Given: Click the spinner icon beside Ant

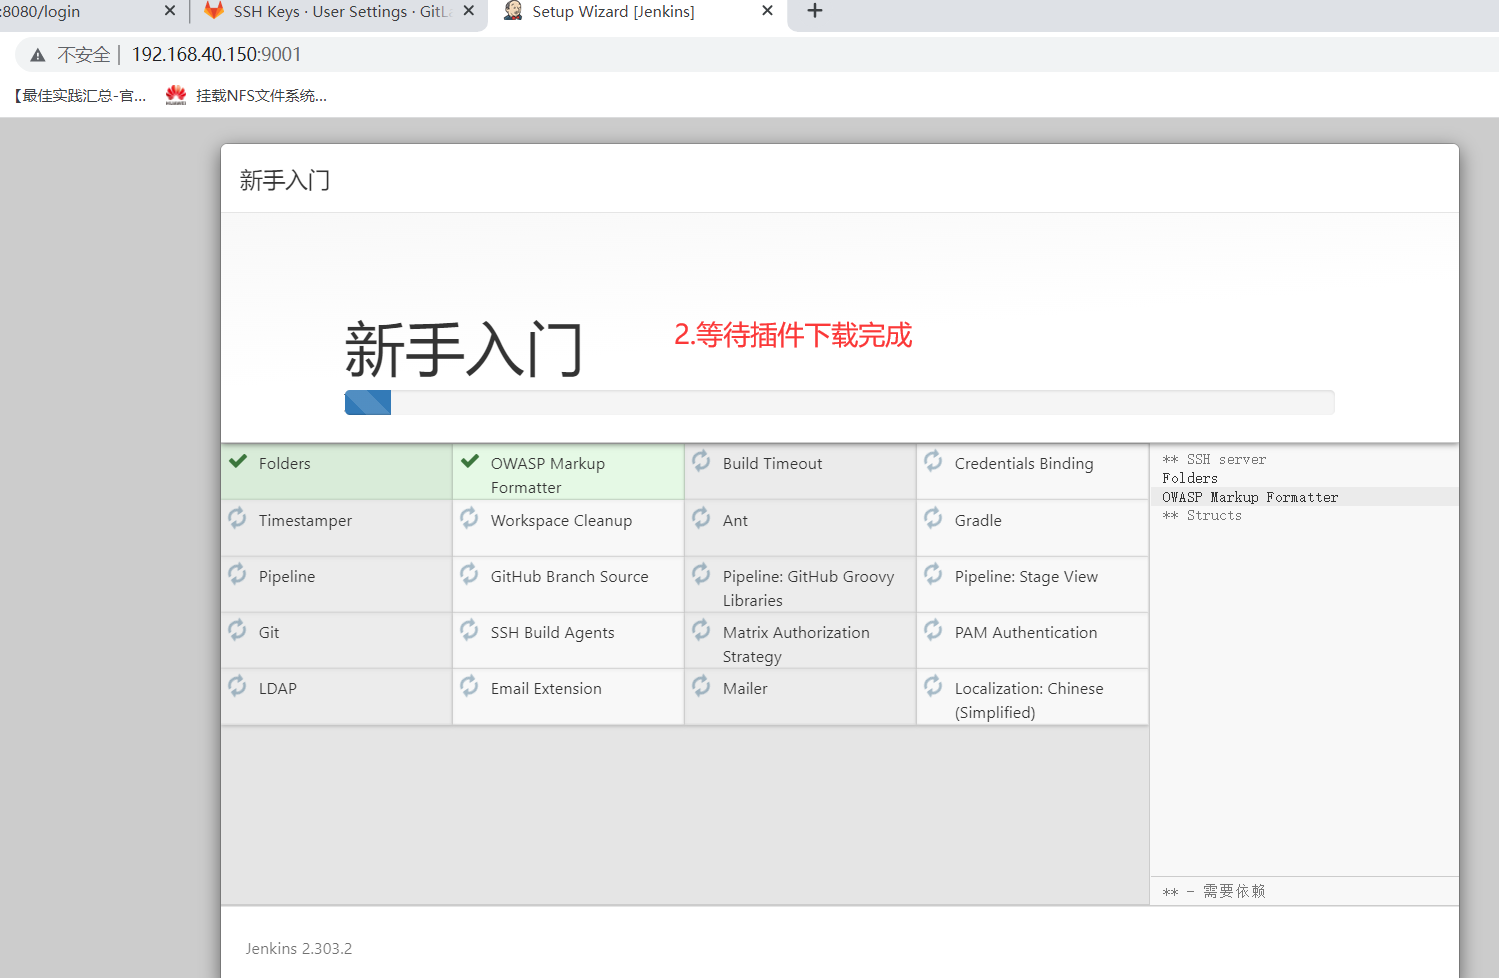Looking at the screenshot, I should click(701, 518).
